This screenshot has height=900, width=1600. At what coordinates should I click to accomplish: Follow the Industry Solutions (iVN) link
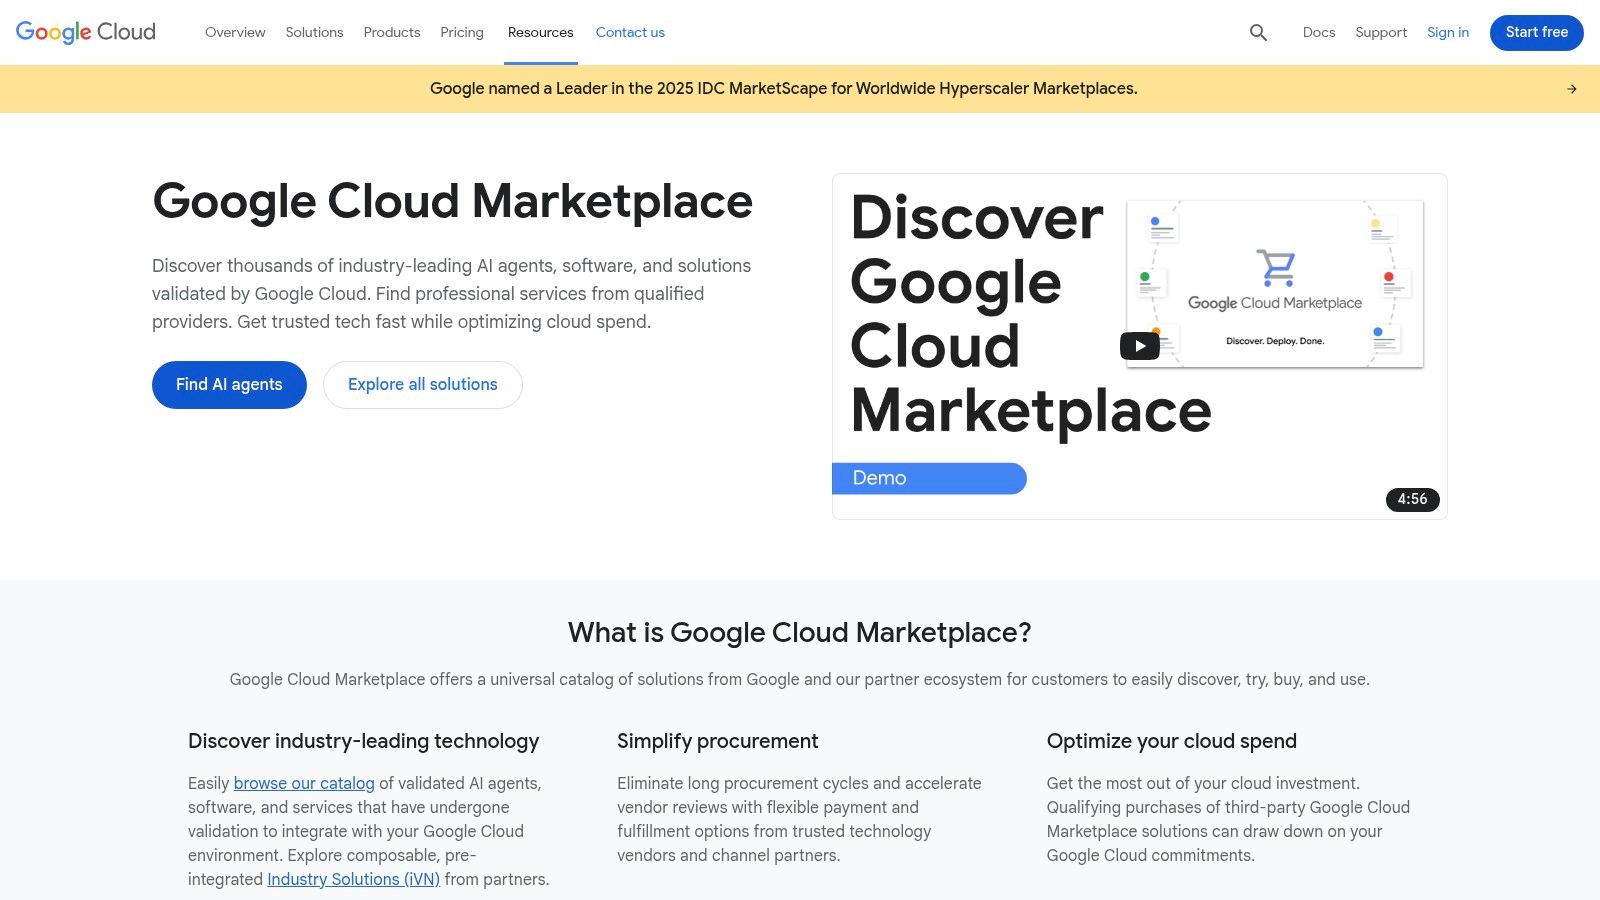353,879
